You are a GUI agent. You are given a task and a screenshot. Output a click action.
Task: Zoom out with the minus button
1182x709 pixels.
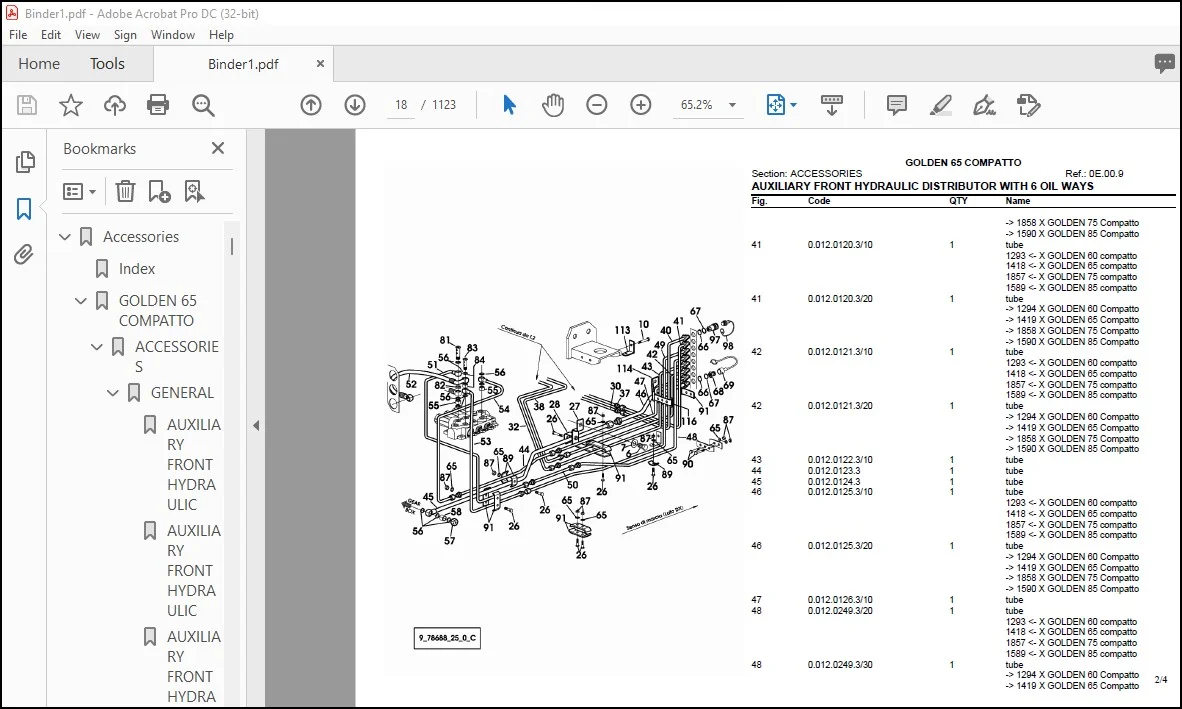(596, 105)
